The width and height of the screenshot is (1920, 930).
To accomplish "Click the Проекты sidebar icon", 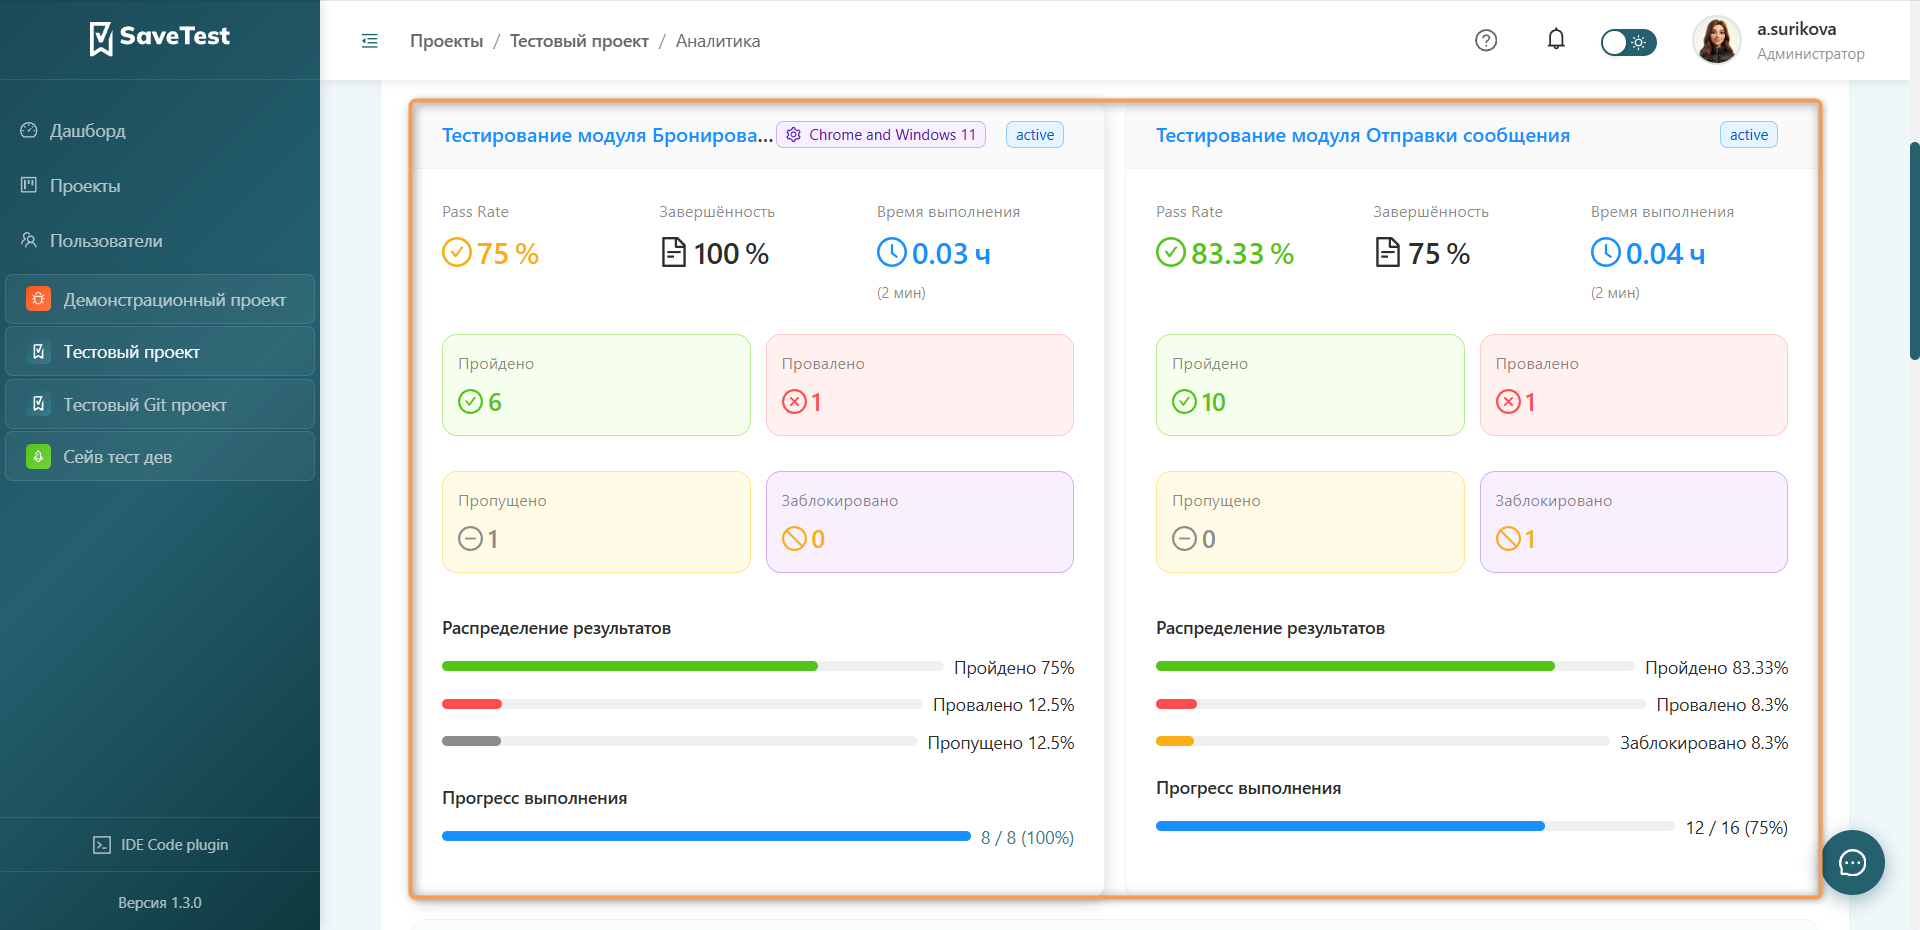I will coord(29,185).
